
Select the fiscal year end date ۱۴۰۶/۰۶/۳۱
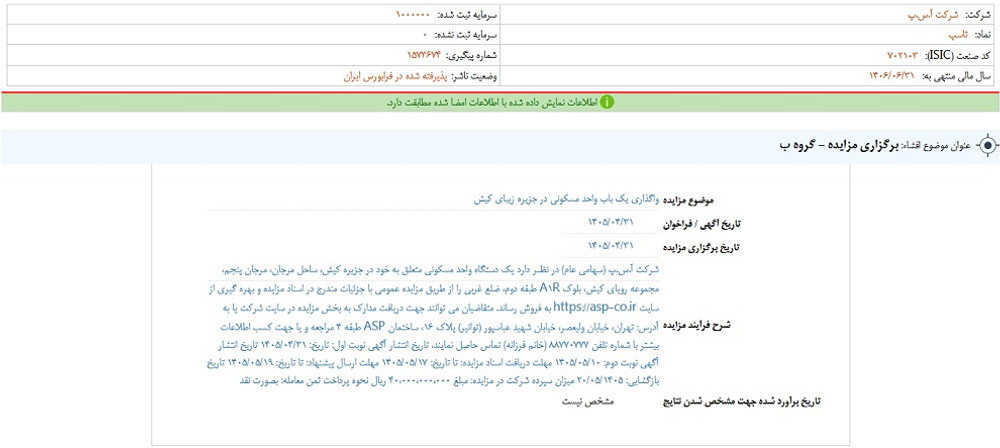892,75
